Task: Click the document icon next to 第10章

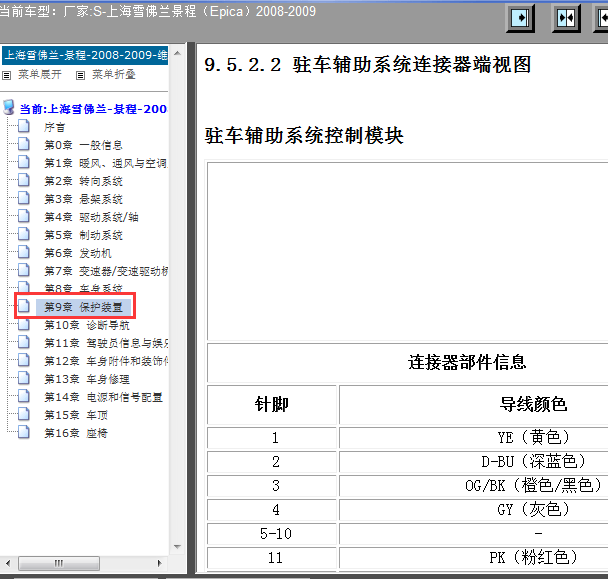Action: point(24,324)
